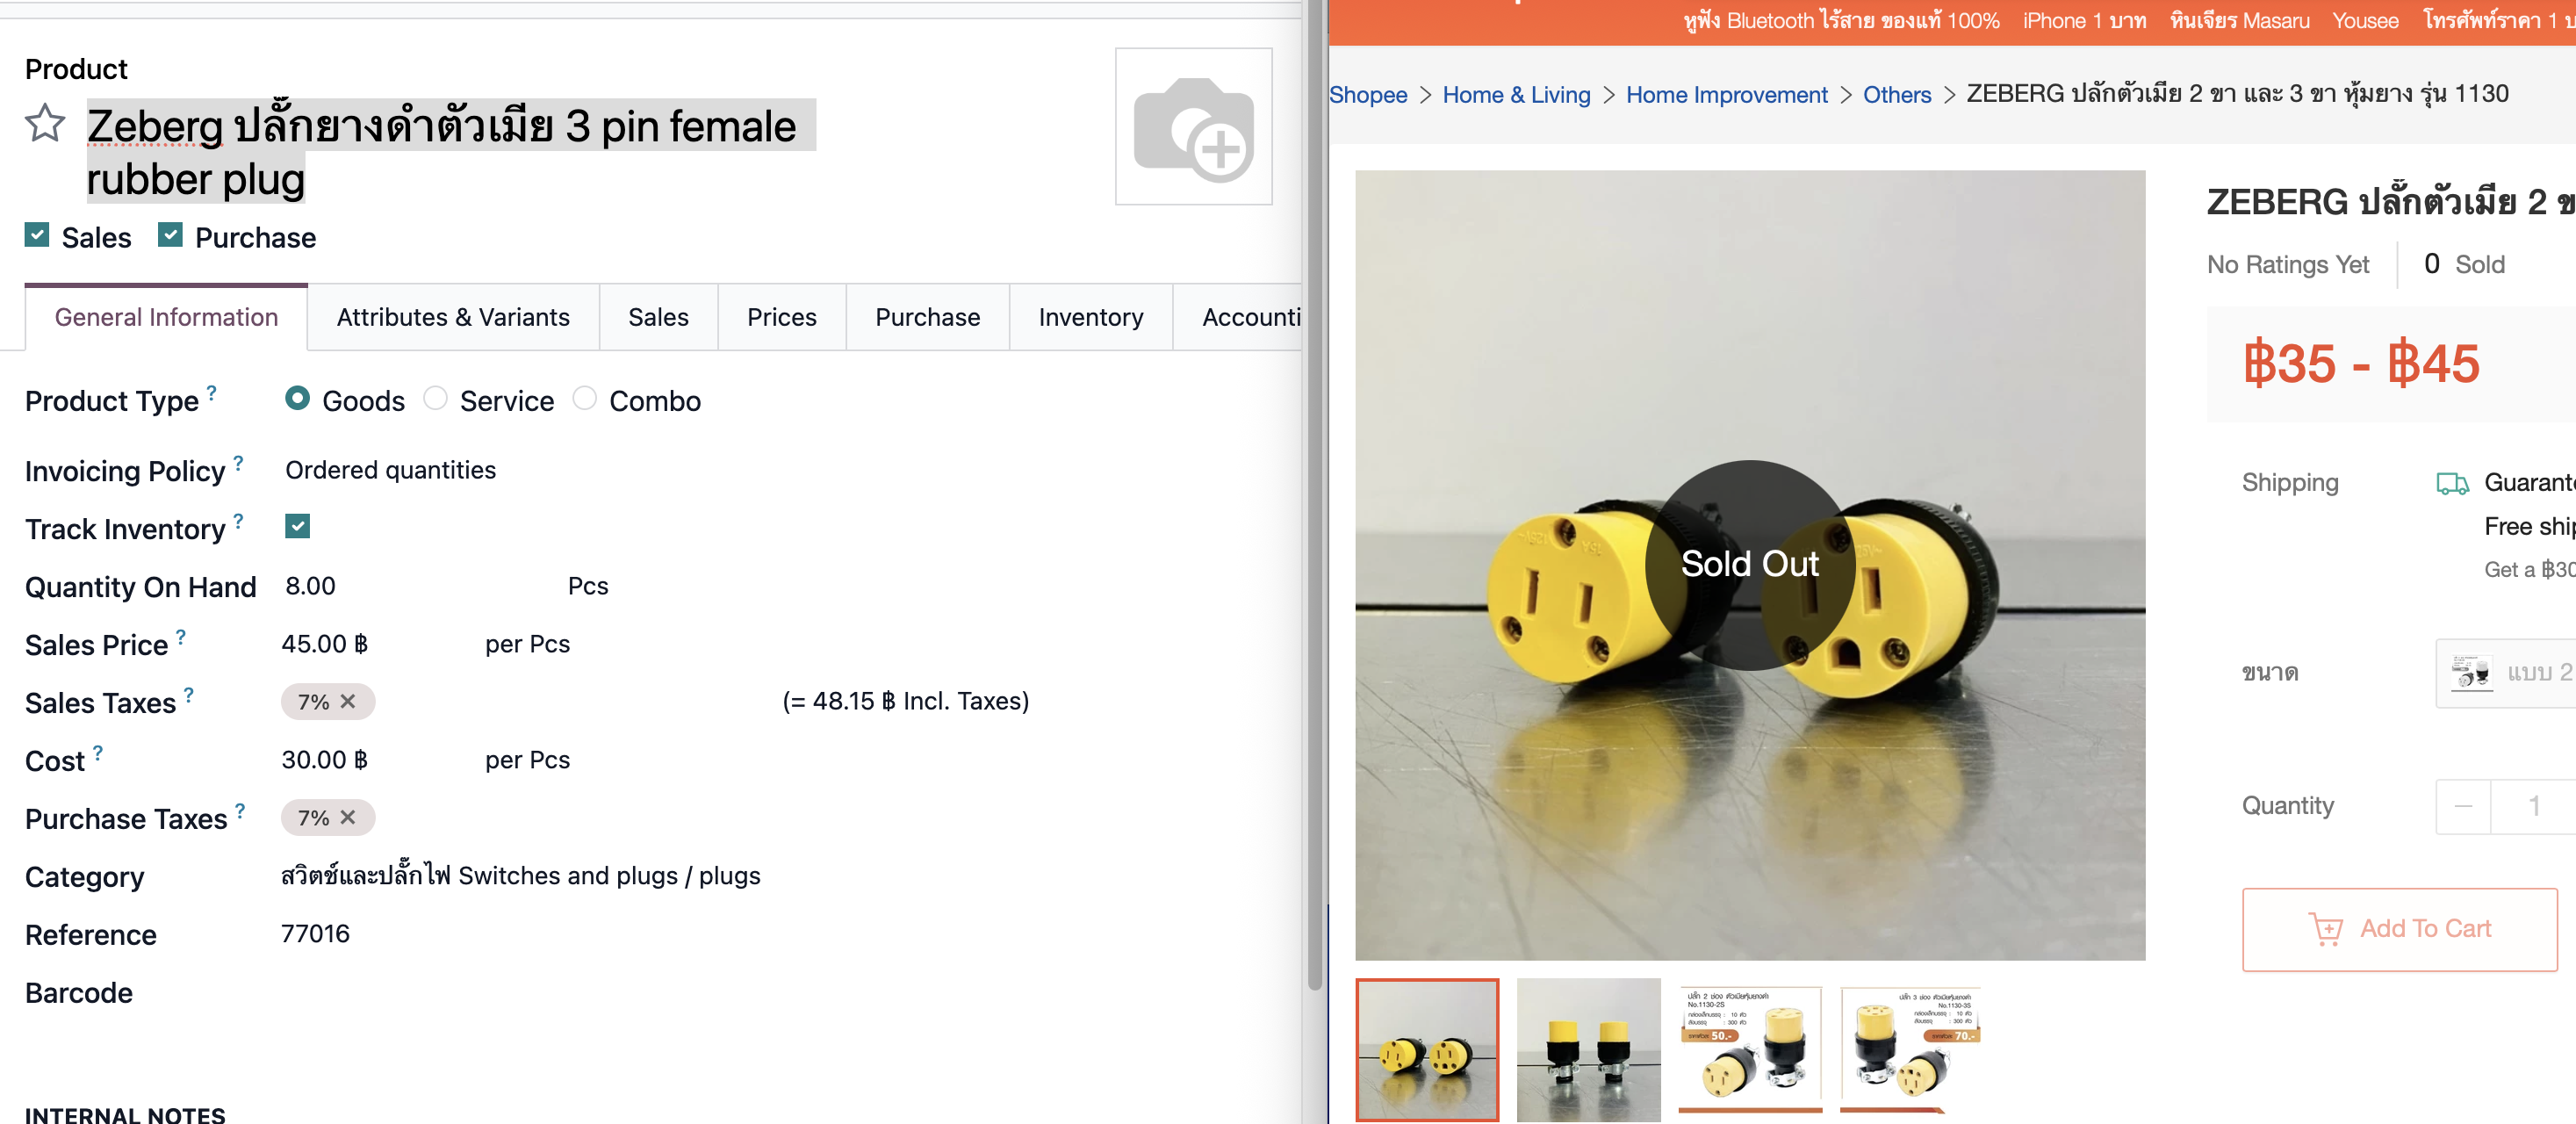The image size is (2576, 1124).
Task: Click the favorite star icon beside product name
Action: tap(44, 124)
